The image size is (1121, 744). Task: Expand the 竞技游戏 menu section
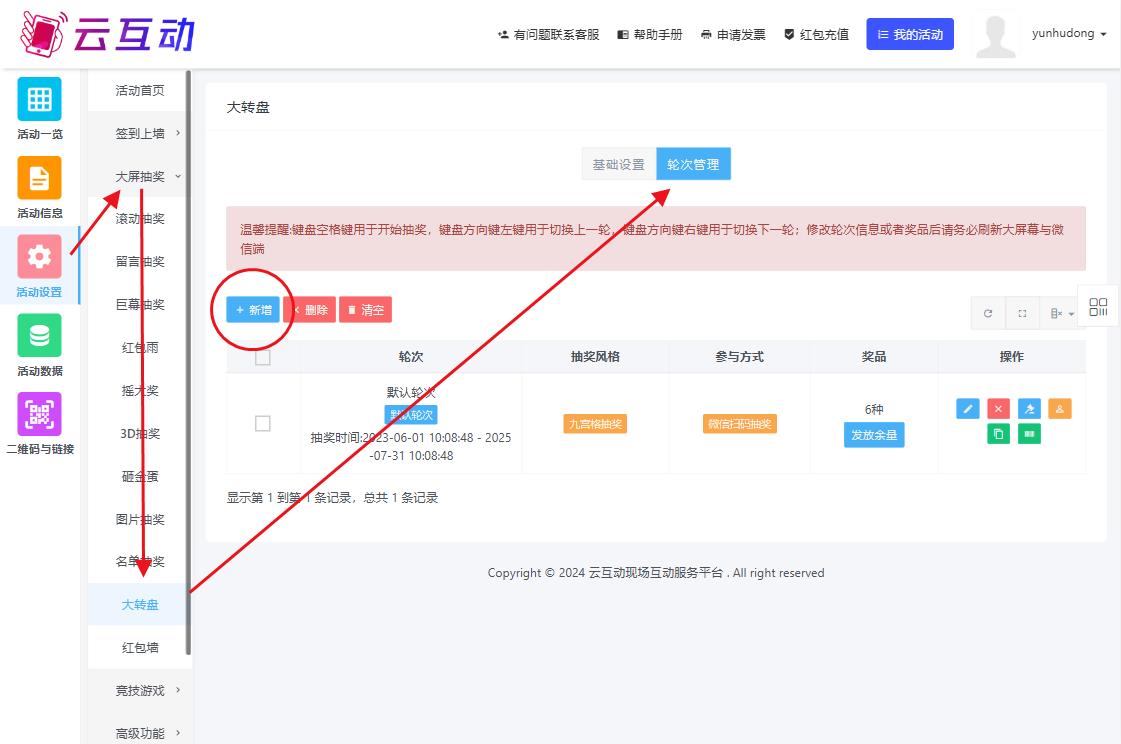coord(140,690)
